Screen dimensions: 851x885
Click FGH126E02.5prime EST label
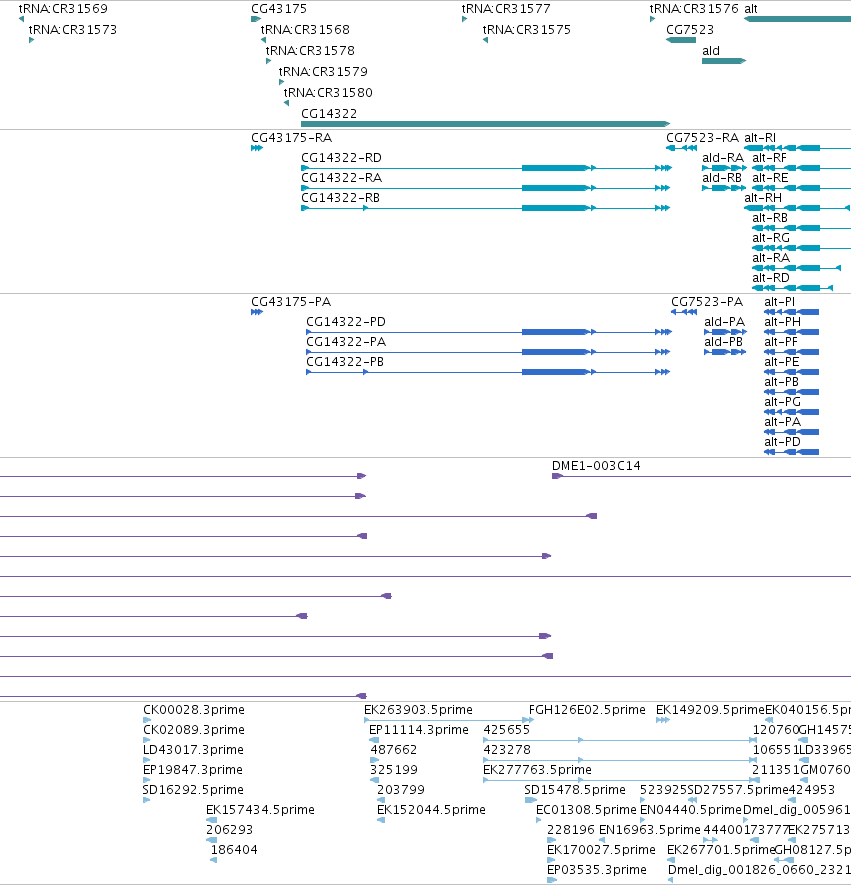click(587, 710)
